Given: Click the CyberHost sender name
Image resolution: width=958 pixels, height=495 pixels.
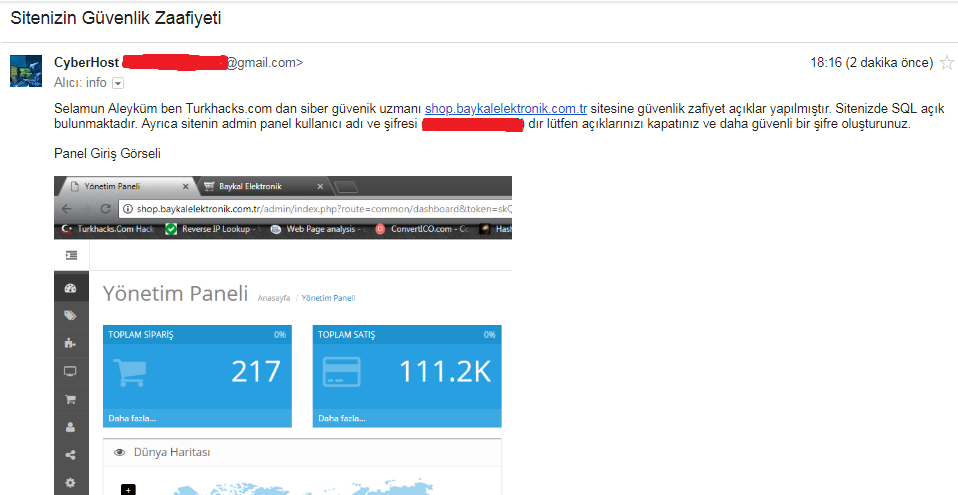Looking at the screenshot, I should (x=86, y=62).
